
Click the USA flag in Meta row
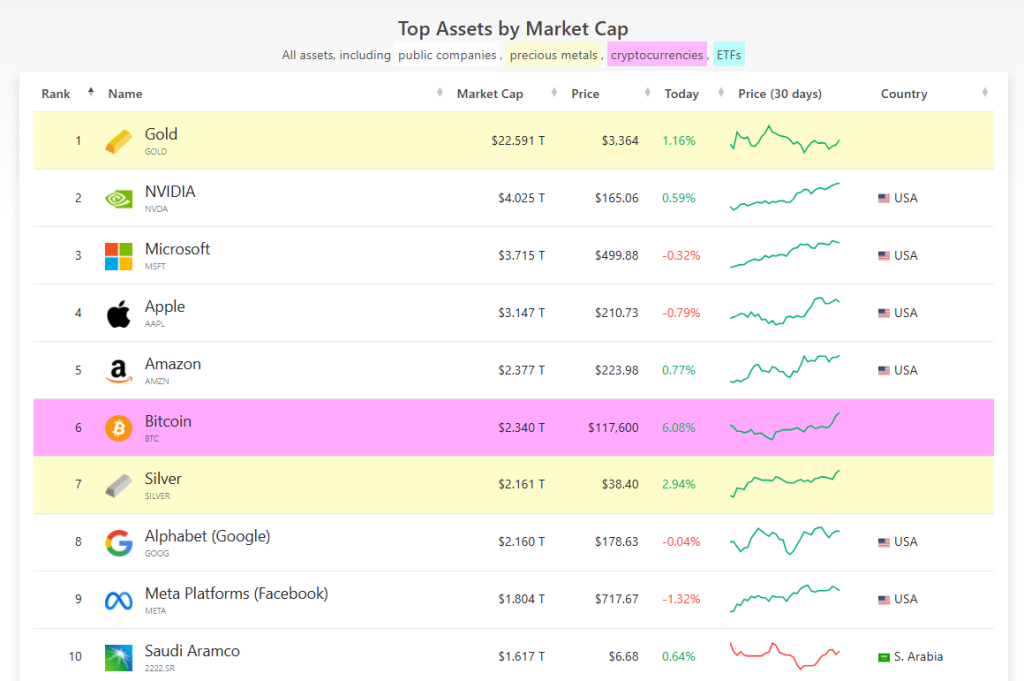pyautogui.click(x=884, y=599)
